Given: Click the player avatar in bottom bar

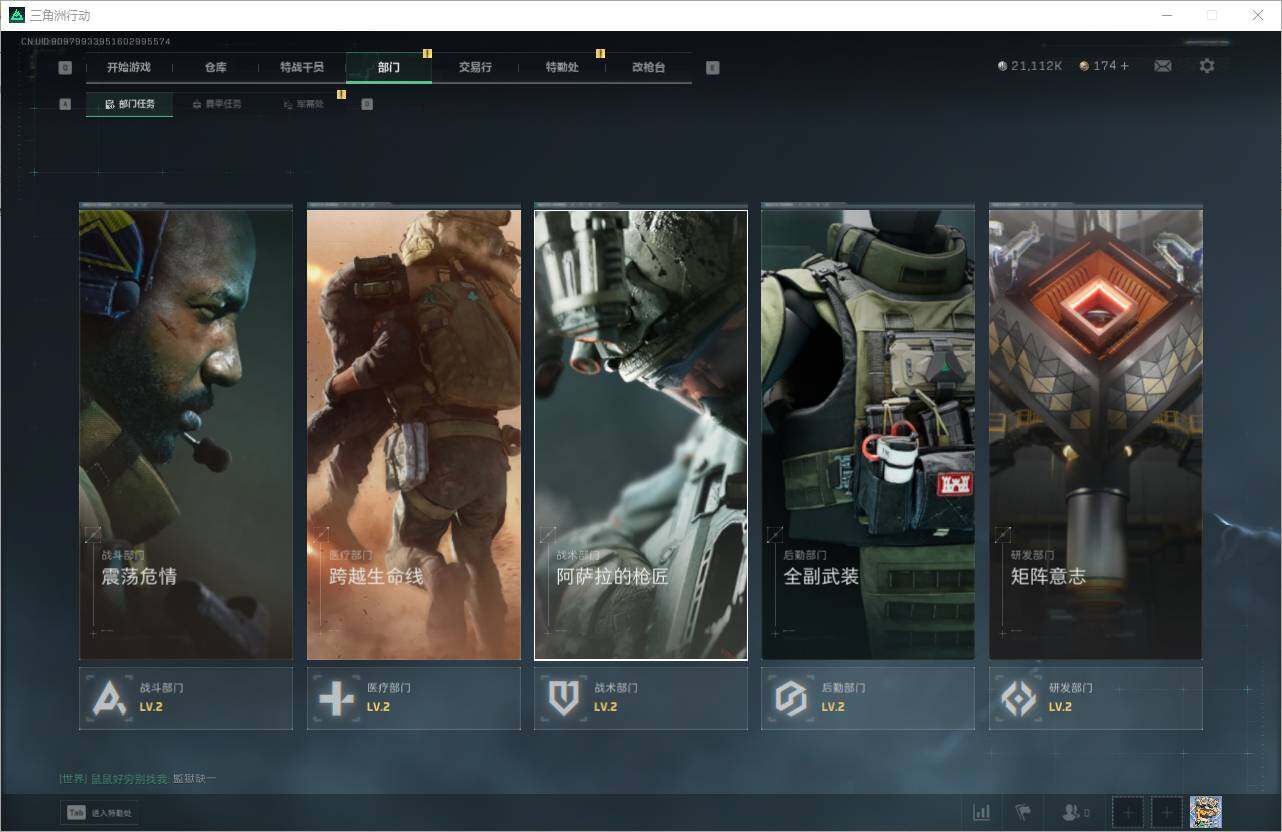Looking at the screenshot, I should pyautogui.click(x=1205, y=812).
